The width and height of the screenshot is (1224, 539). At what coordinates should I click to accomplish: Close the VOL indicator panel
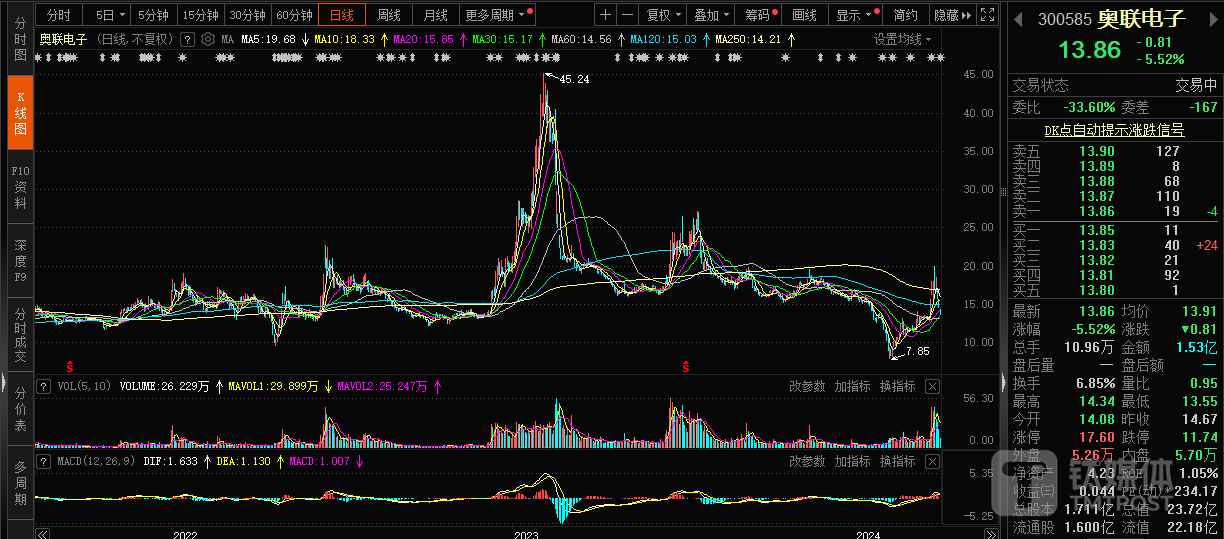pos(932,386)
